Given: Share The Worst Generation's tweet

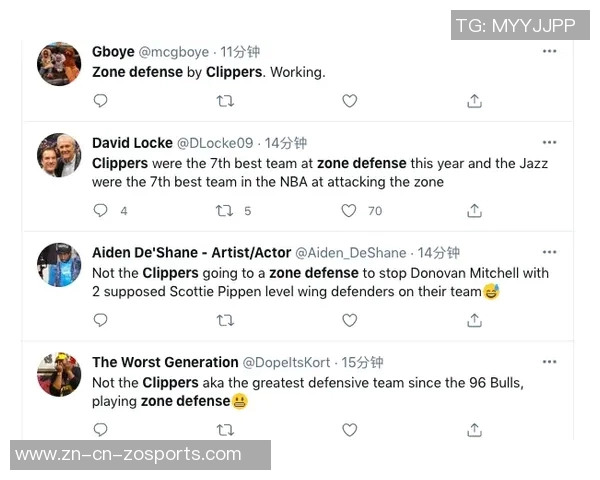Looking at the screenshot, I should point(474,430).
